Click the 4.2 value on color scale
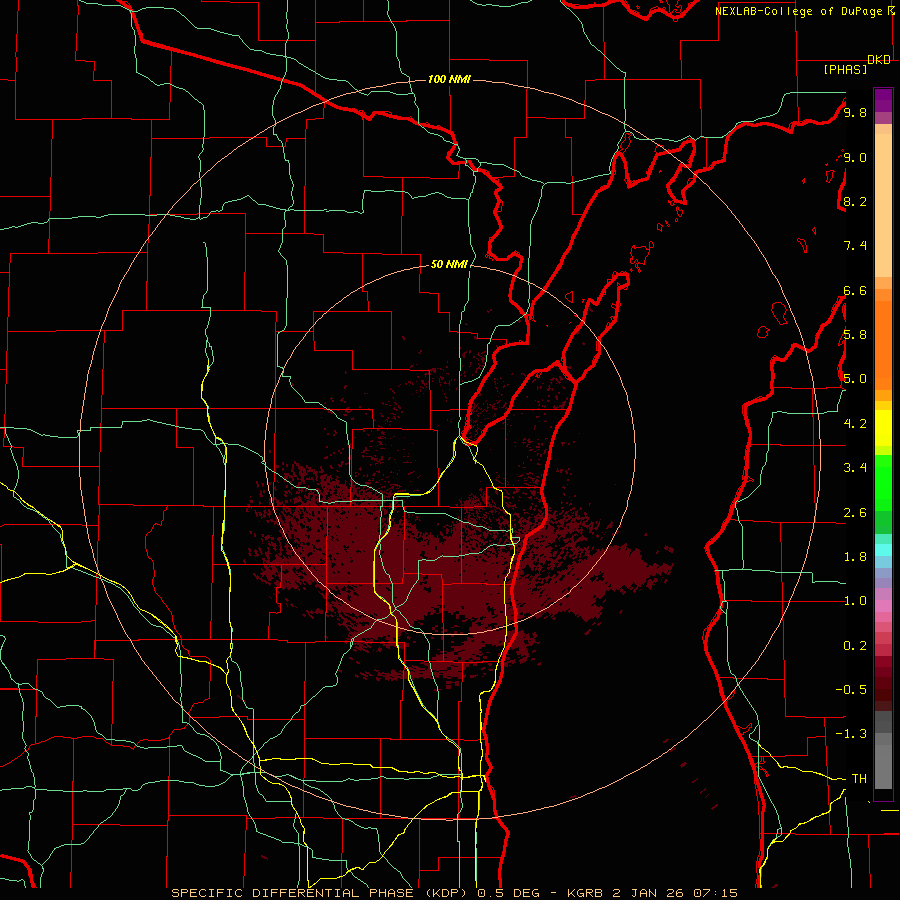Viewport: 900px width, 900px height. [855, 424]
